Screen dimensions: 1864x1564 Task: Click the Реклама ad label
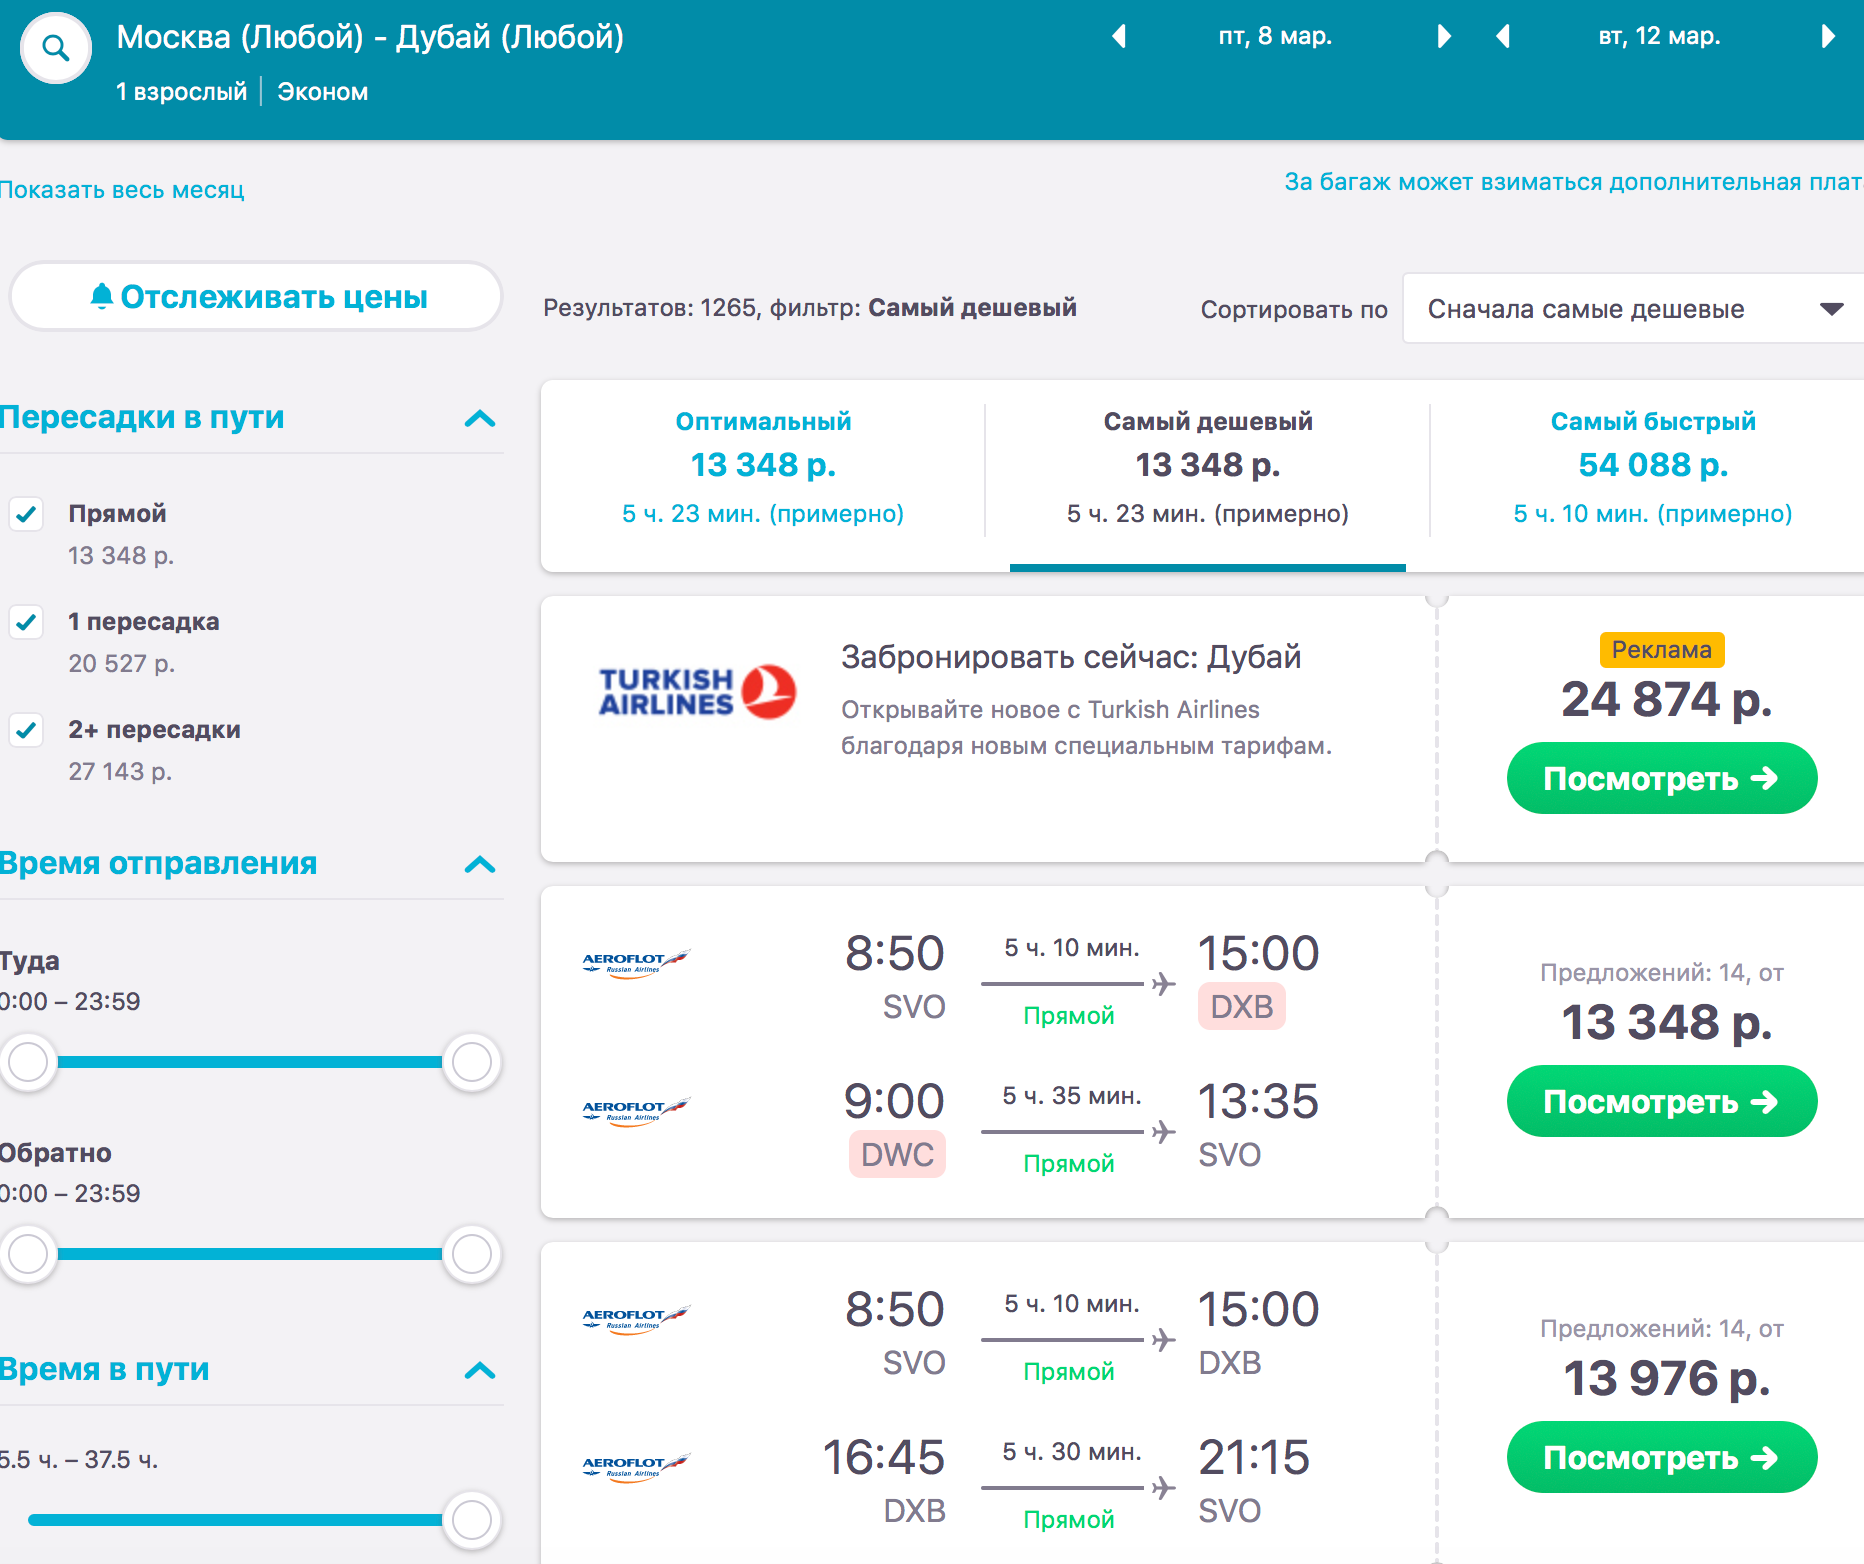tap(1661, 650)
